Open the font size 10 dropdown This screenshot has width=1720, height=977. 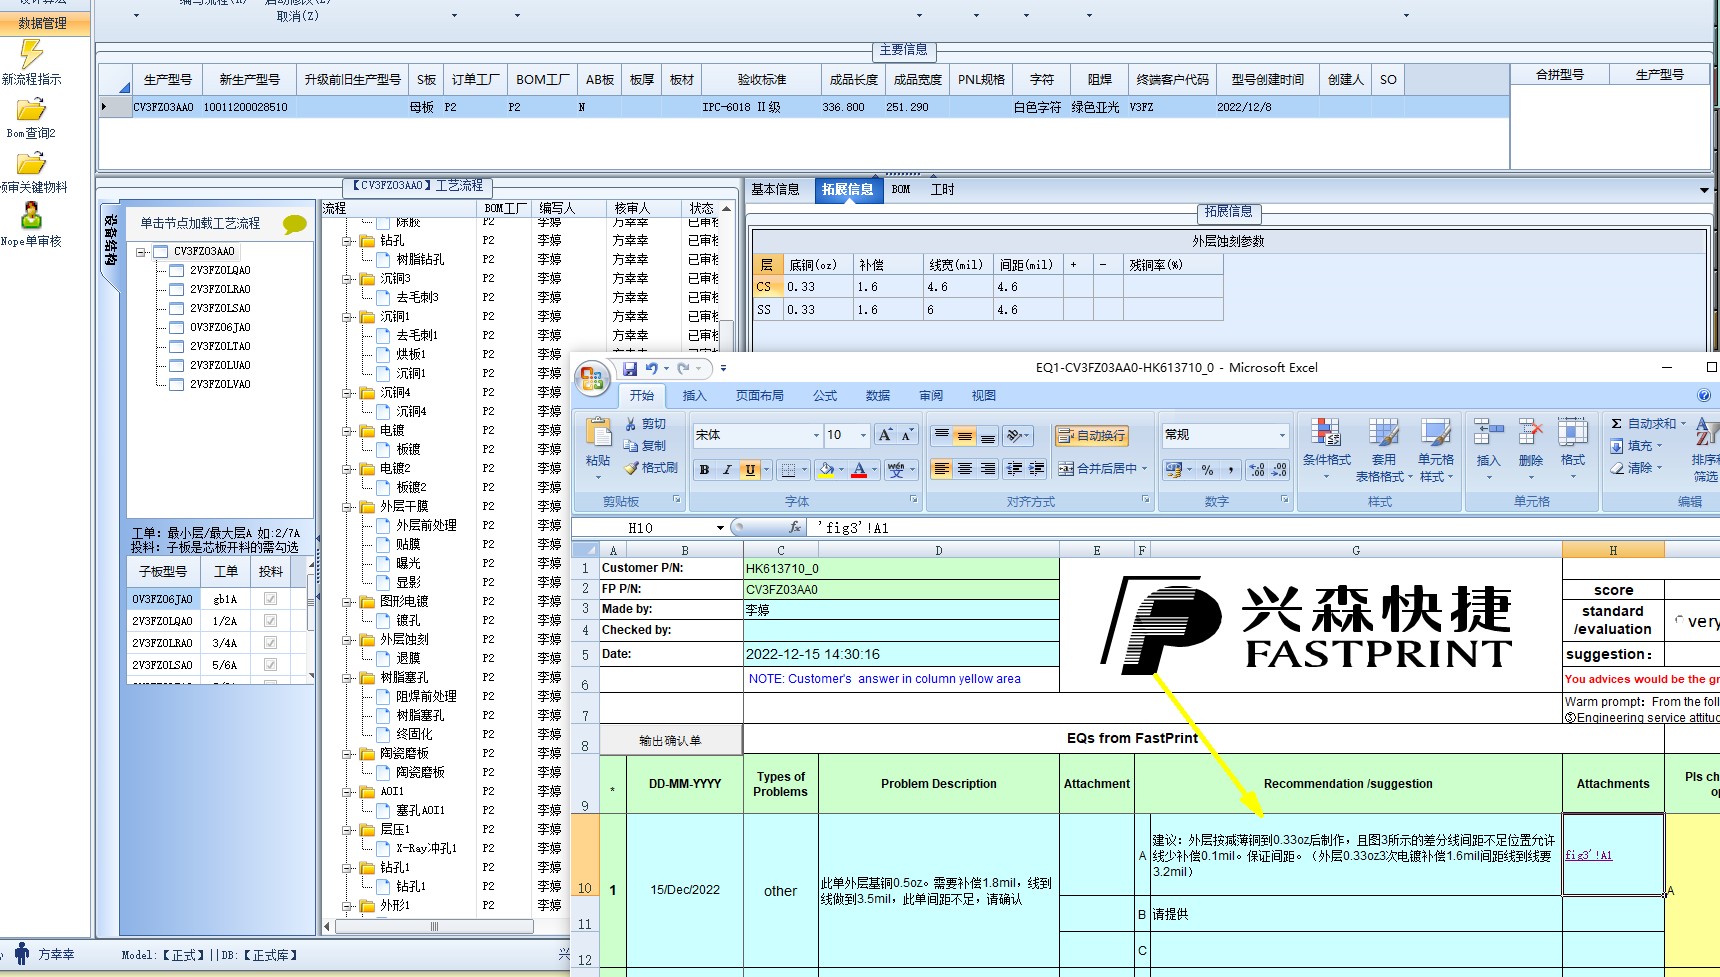(x=863, y=435)
